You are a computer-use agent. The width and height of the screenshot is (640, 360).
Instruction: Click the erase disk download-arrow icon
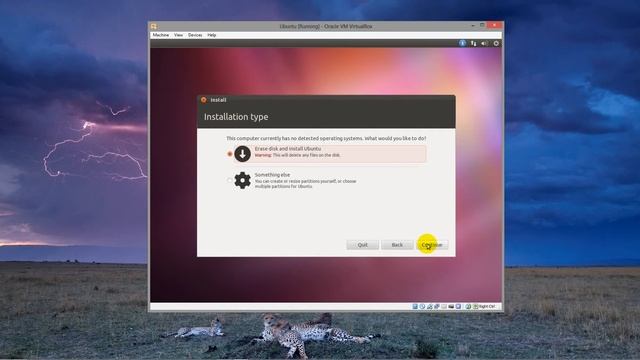click(x=242, y=154)
